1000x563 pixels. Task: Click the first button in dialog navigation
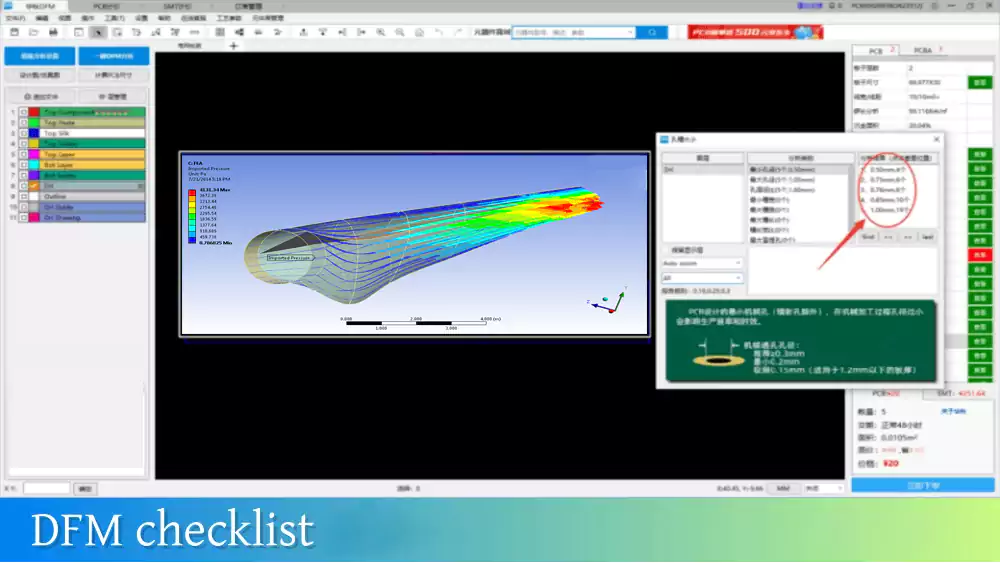tap(868, 237)
